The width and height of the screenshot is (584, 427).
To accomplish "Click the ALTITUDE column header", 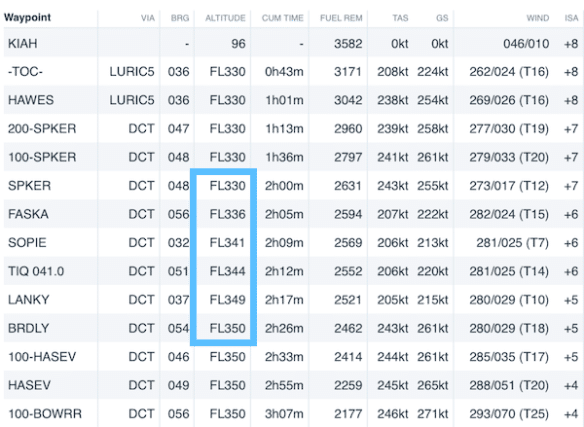I will pyautogui.click(x=225, y=18).
